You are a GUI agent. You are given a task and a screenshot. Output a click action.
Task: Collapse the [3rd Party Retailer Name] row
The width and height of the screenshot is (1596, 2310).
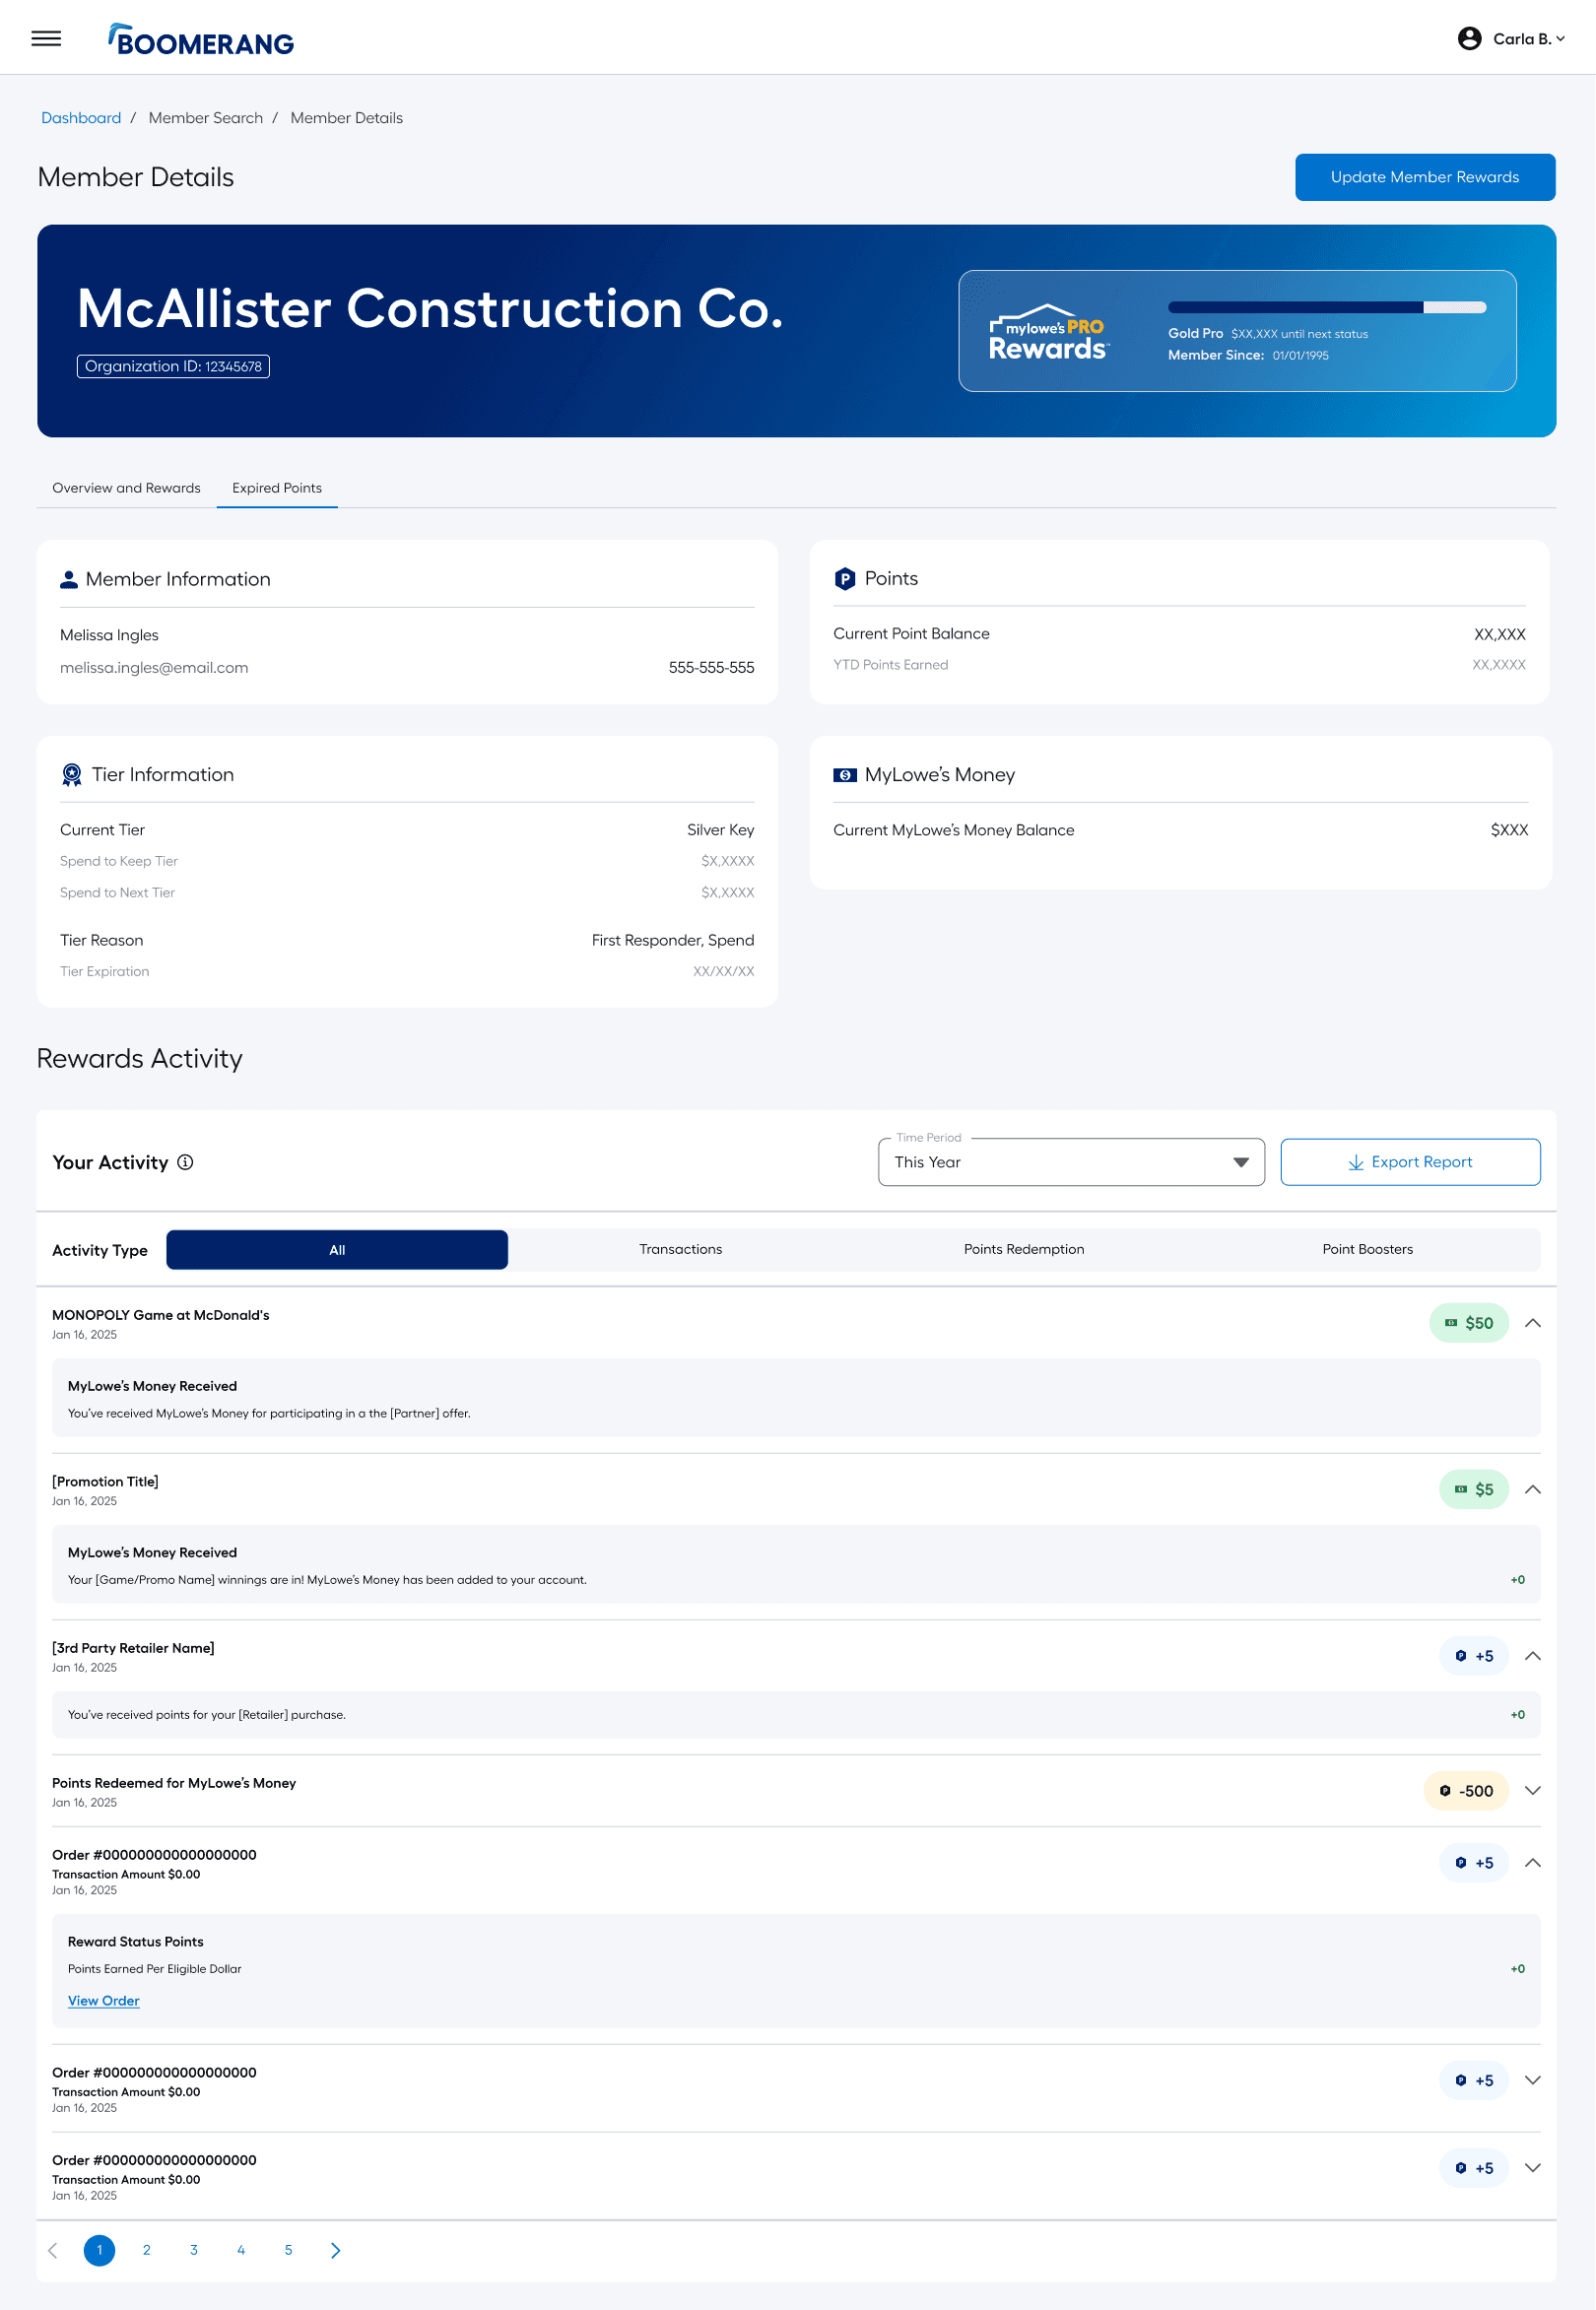point(1532,1656)
